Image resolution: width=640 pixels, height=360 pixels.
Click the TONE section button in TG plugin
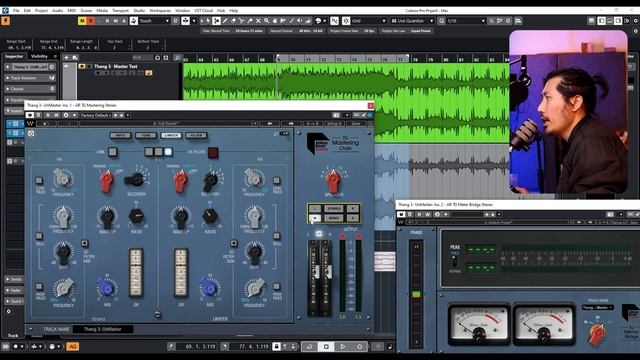coord(146,135)
